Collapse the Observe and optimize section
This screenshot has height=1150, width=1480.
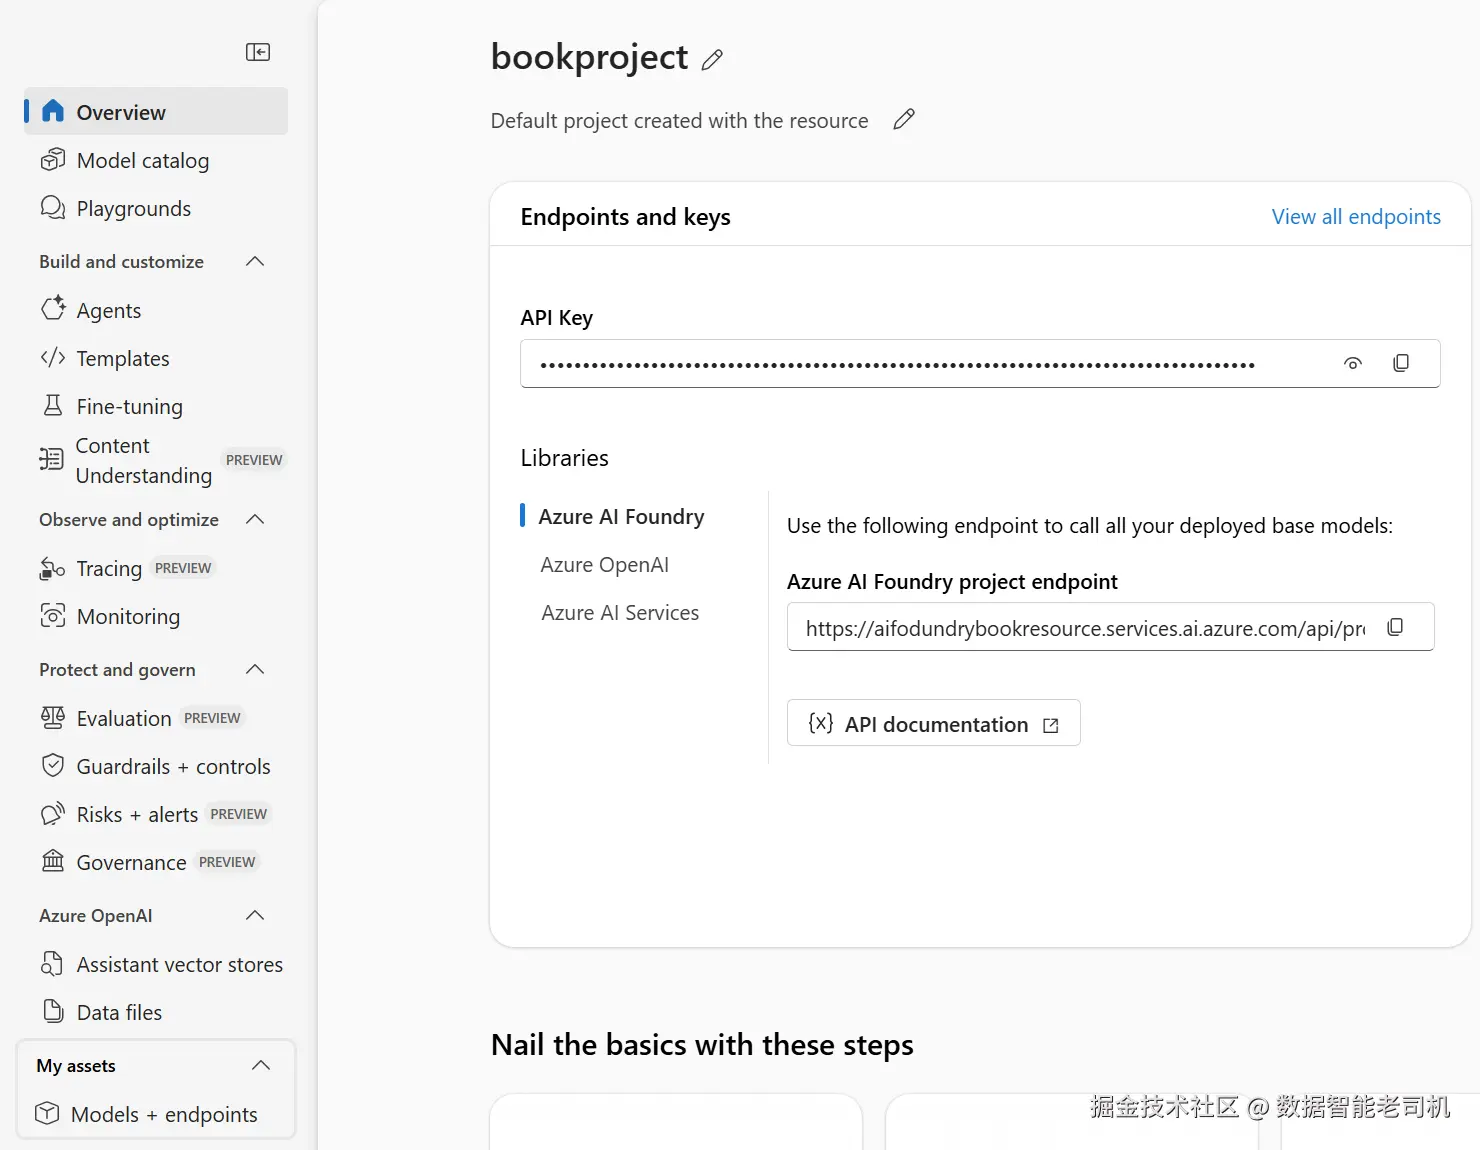(x=255, y=519)
